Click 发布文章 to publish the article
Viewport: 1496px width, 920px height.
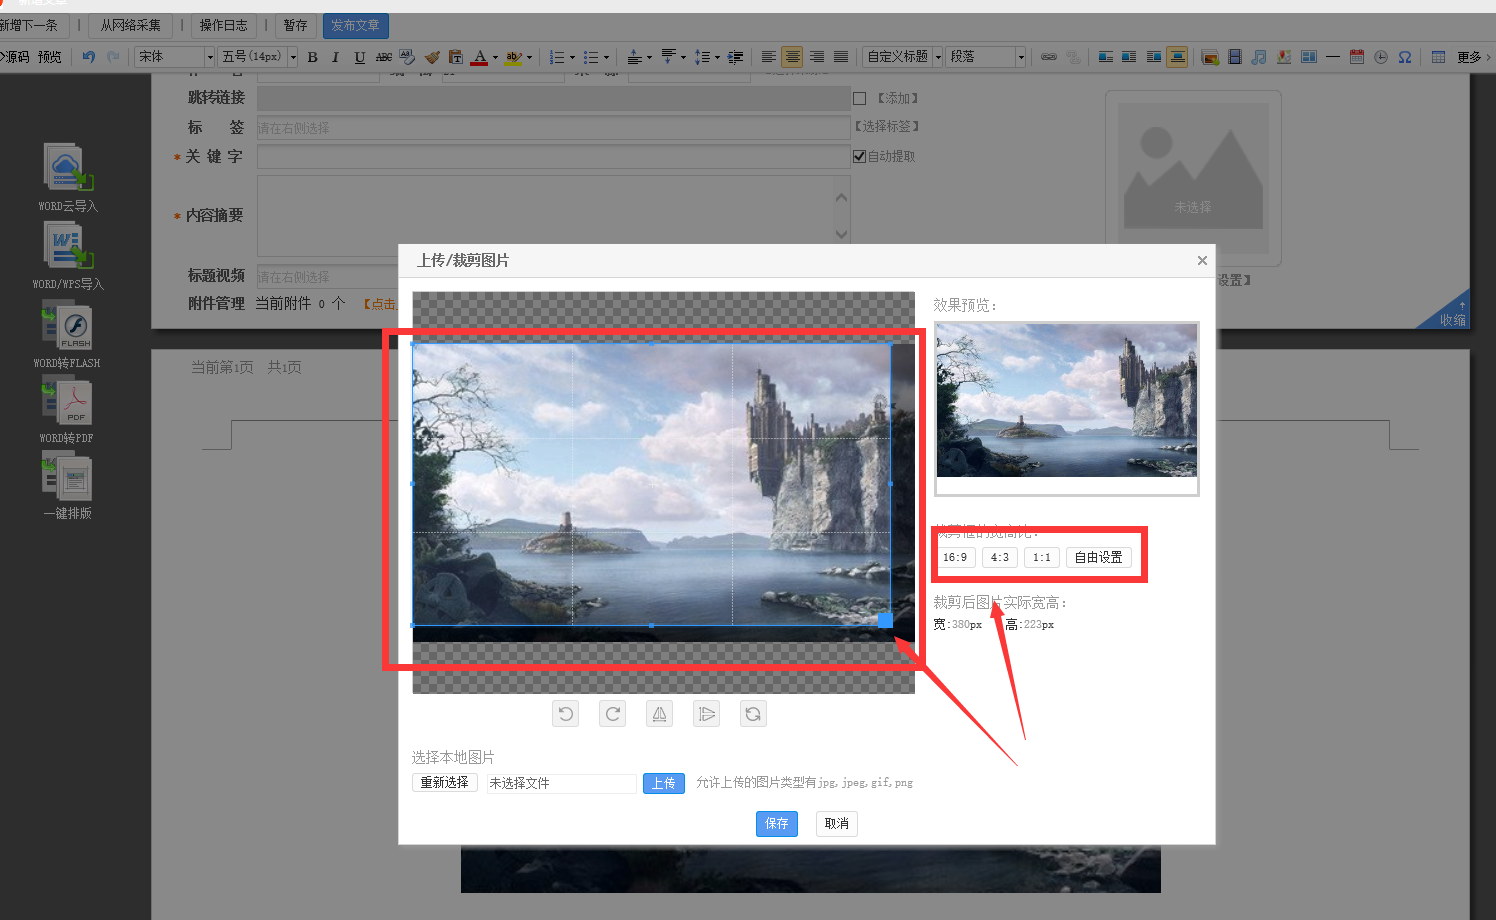[x=355, y=25]
